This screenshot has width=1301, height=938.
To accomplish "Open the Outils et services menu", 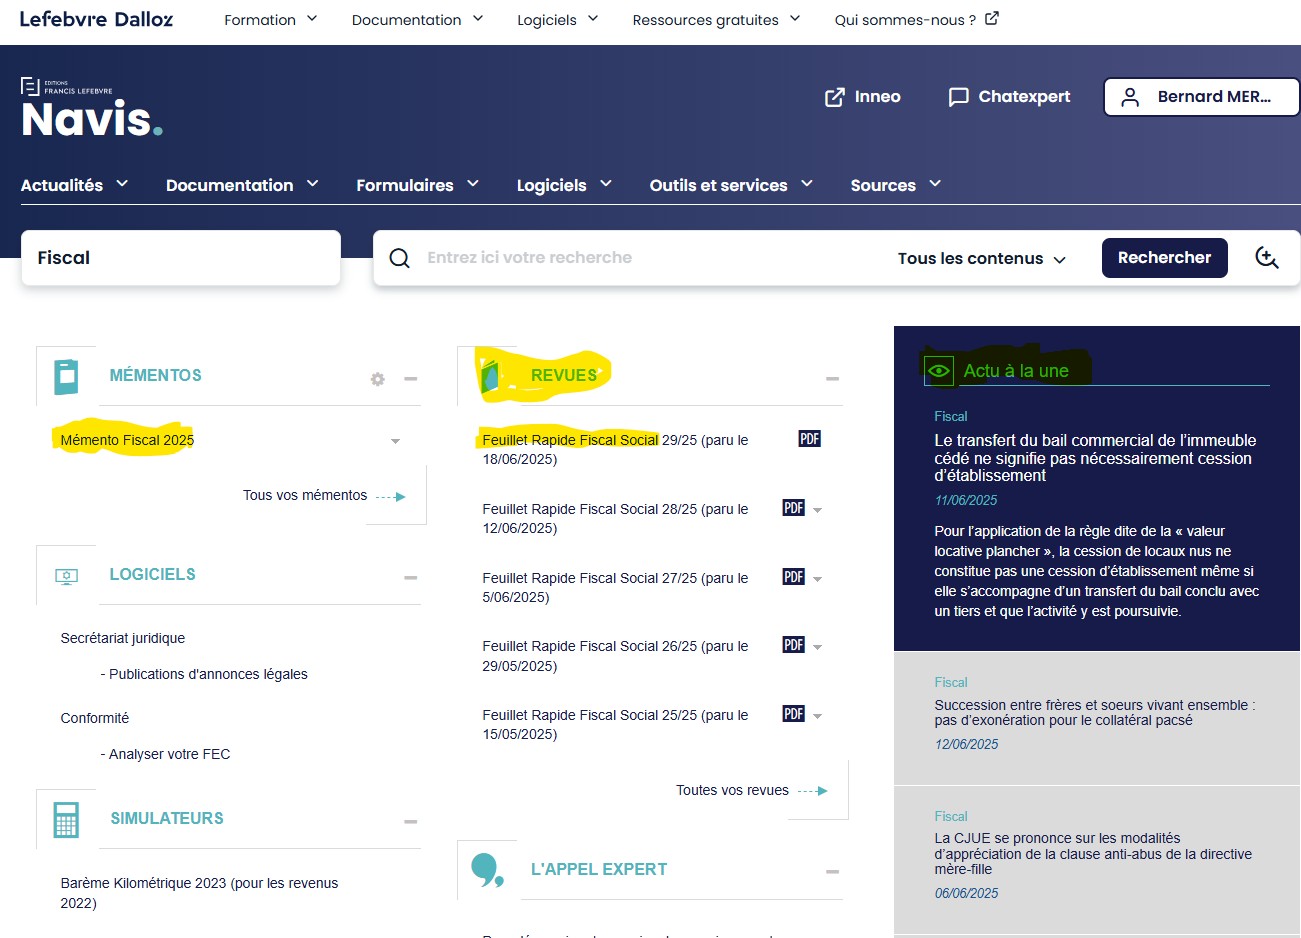I will [x=731, y=185].
